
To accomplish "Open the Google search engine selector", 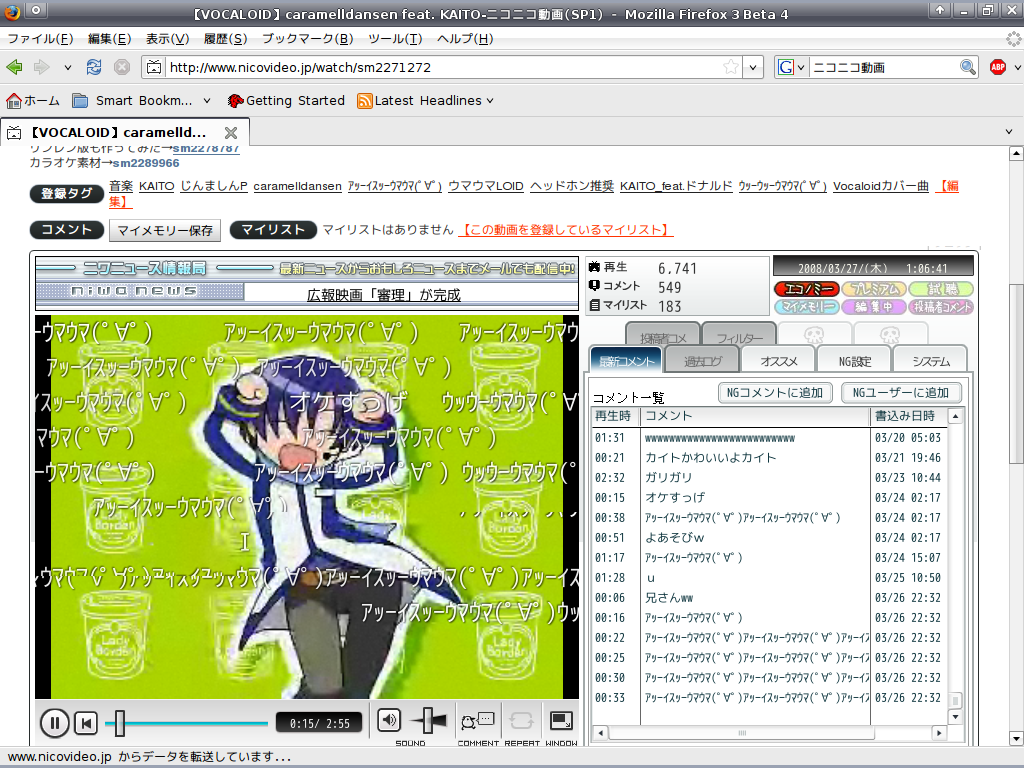I will 792,67.
